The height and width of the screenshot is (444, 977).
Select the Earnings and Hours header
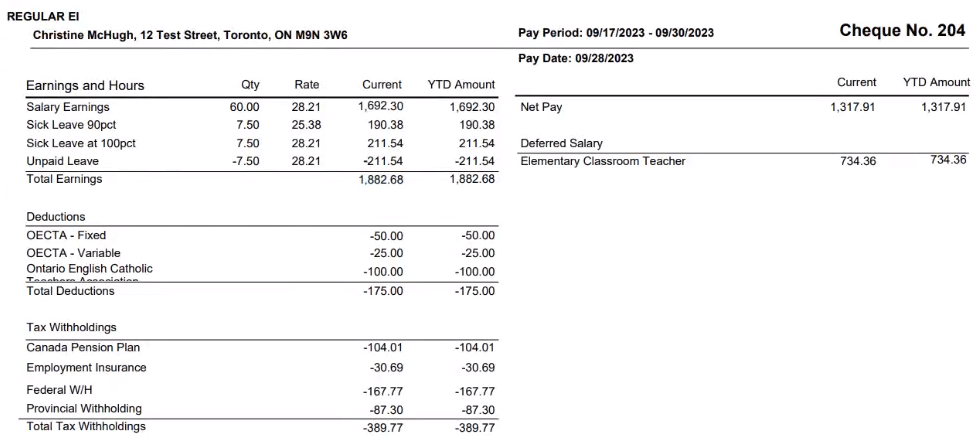85,85
